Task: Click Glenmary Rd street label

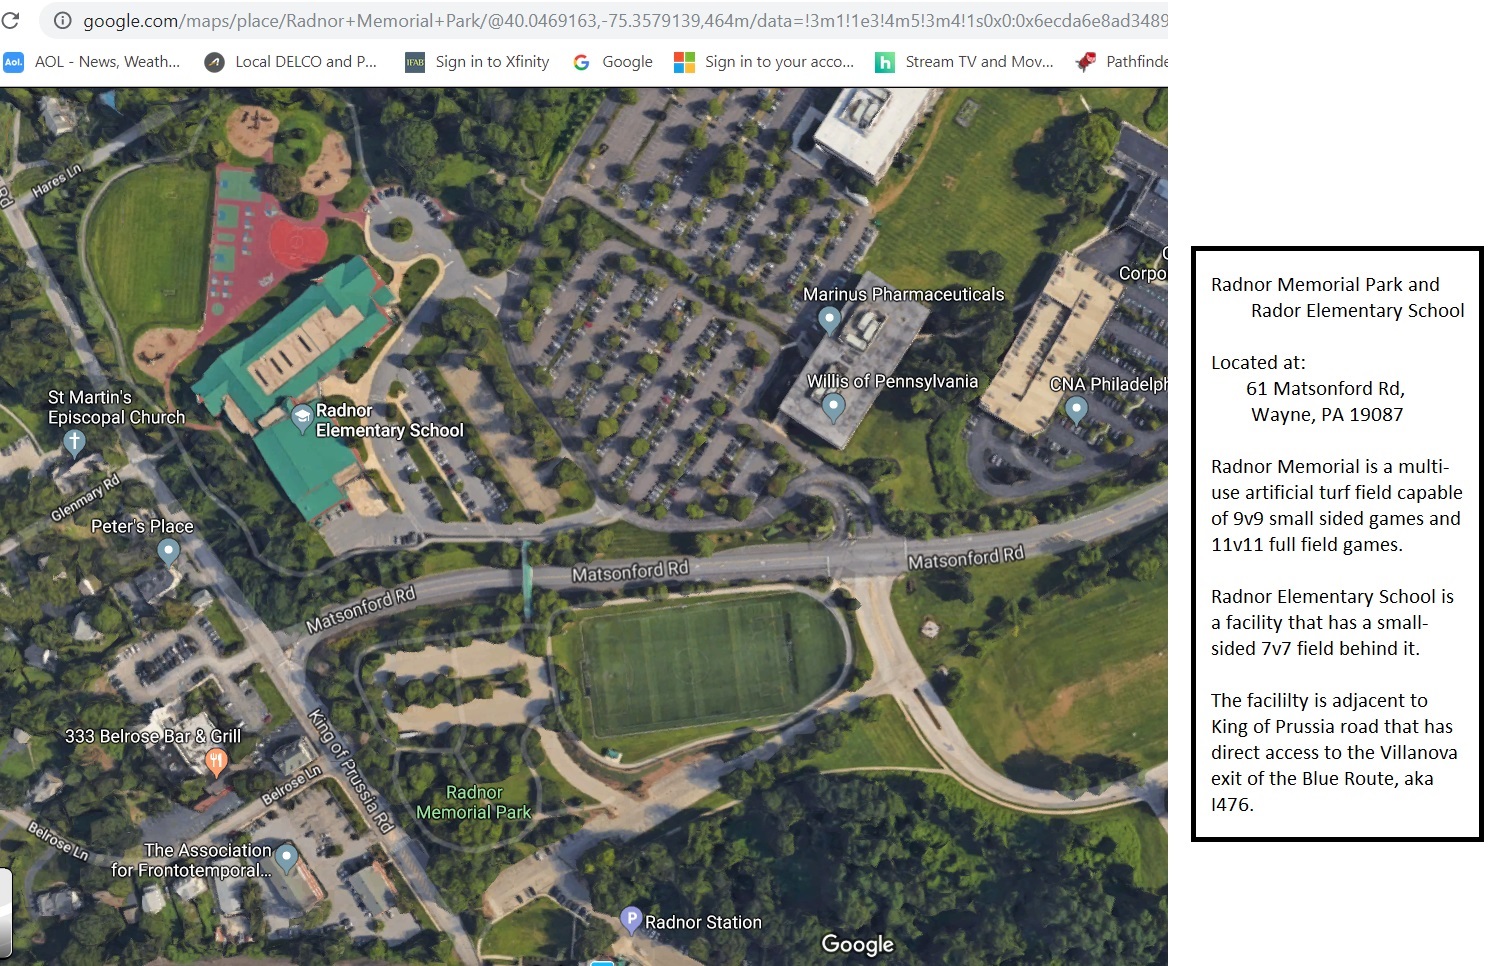Action: point(85,497)
